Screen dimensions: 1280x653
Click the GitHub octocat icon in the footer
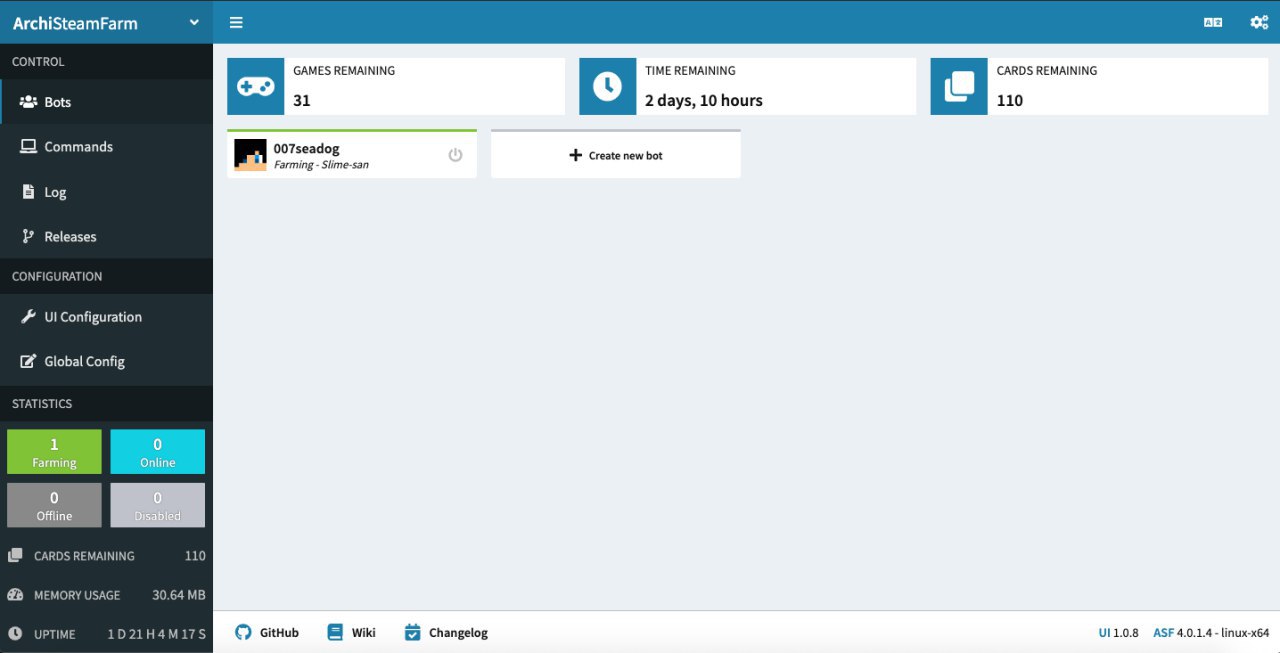(243, 632)
